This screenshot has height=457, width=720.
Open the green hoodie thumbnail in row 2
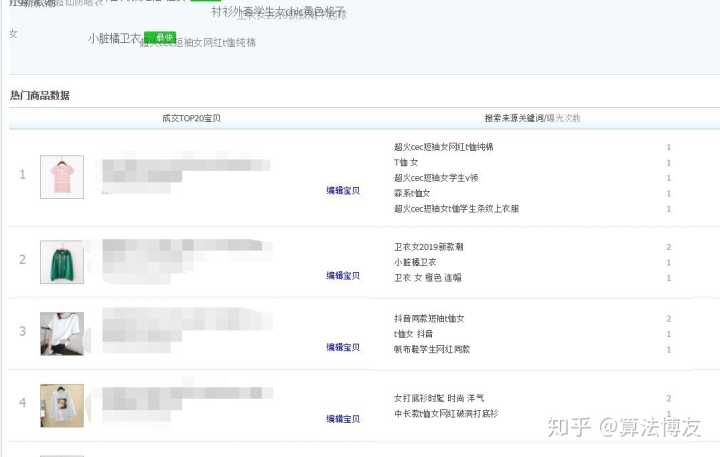pos(62,262)
